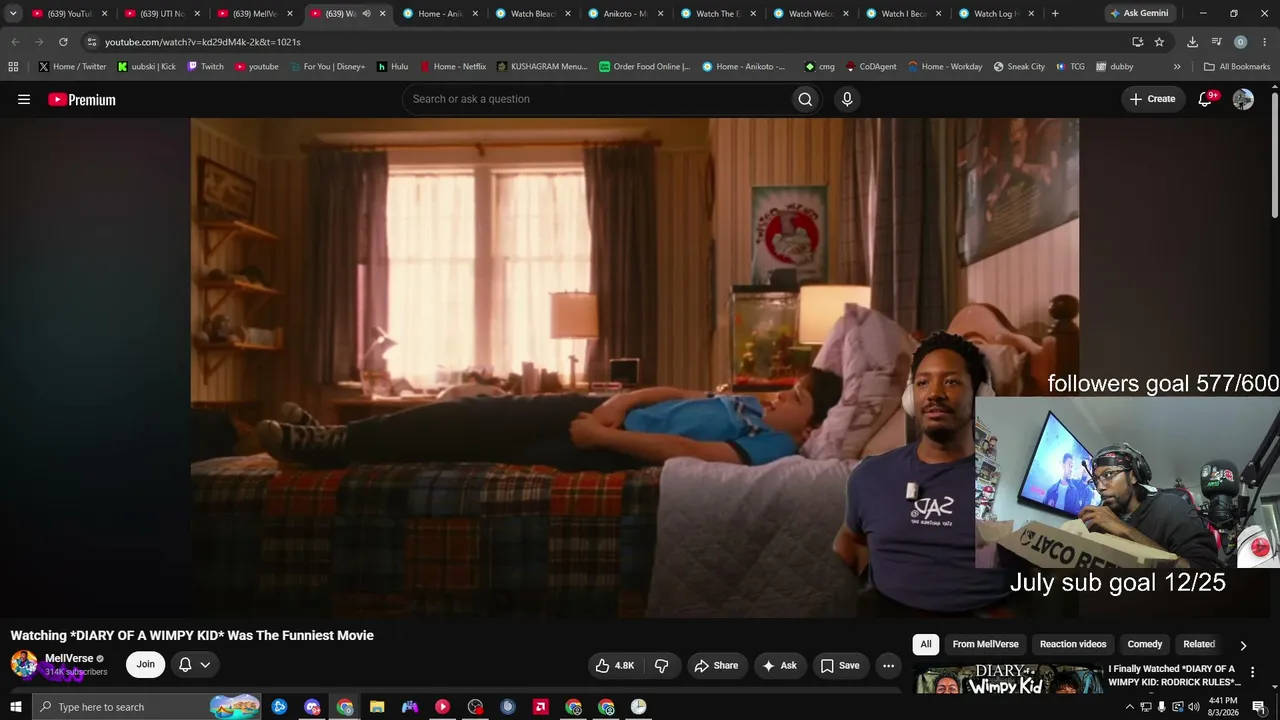Show next filter chips with the arrow
The height and width of the screenshot is (720, 1280).
click(1243, 645)
